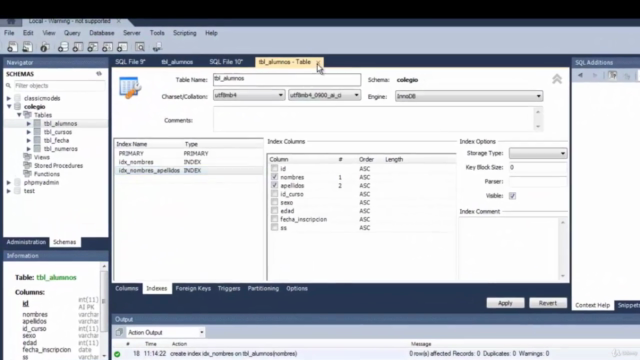Open the InnoDB Engine dropdown
The image size is (640, 360).
[469, 96]
